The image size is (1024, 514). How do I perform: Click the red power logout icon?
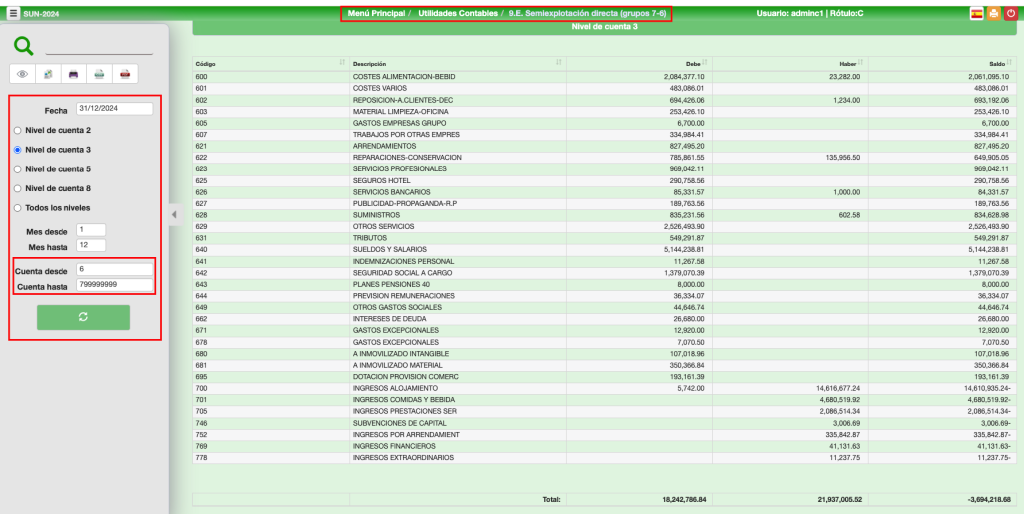[1010, 13]
